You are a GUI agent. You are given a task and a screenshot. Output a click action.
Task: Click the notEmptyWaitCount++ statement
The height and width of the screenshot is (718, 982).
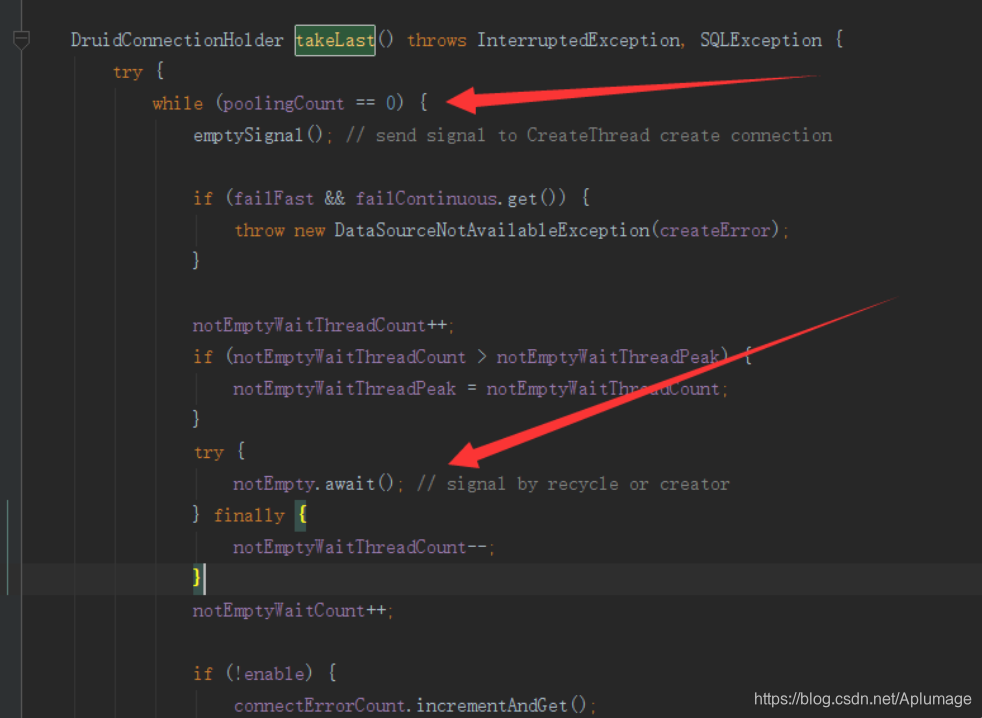click(x=293, y=611)
